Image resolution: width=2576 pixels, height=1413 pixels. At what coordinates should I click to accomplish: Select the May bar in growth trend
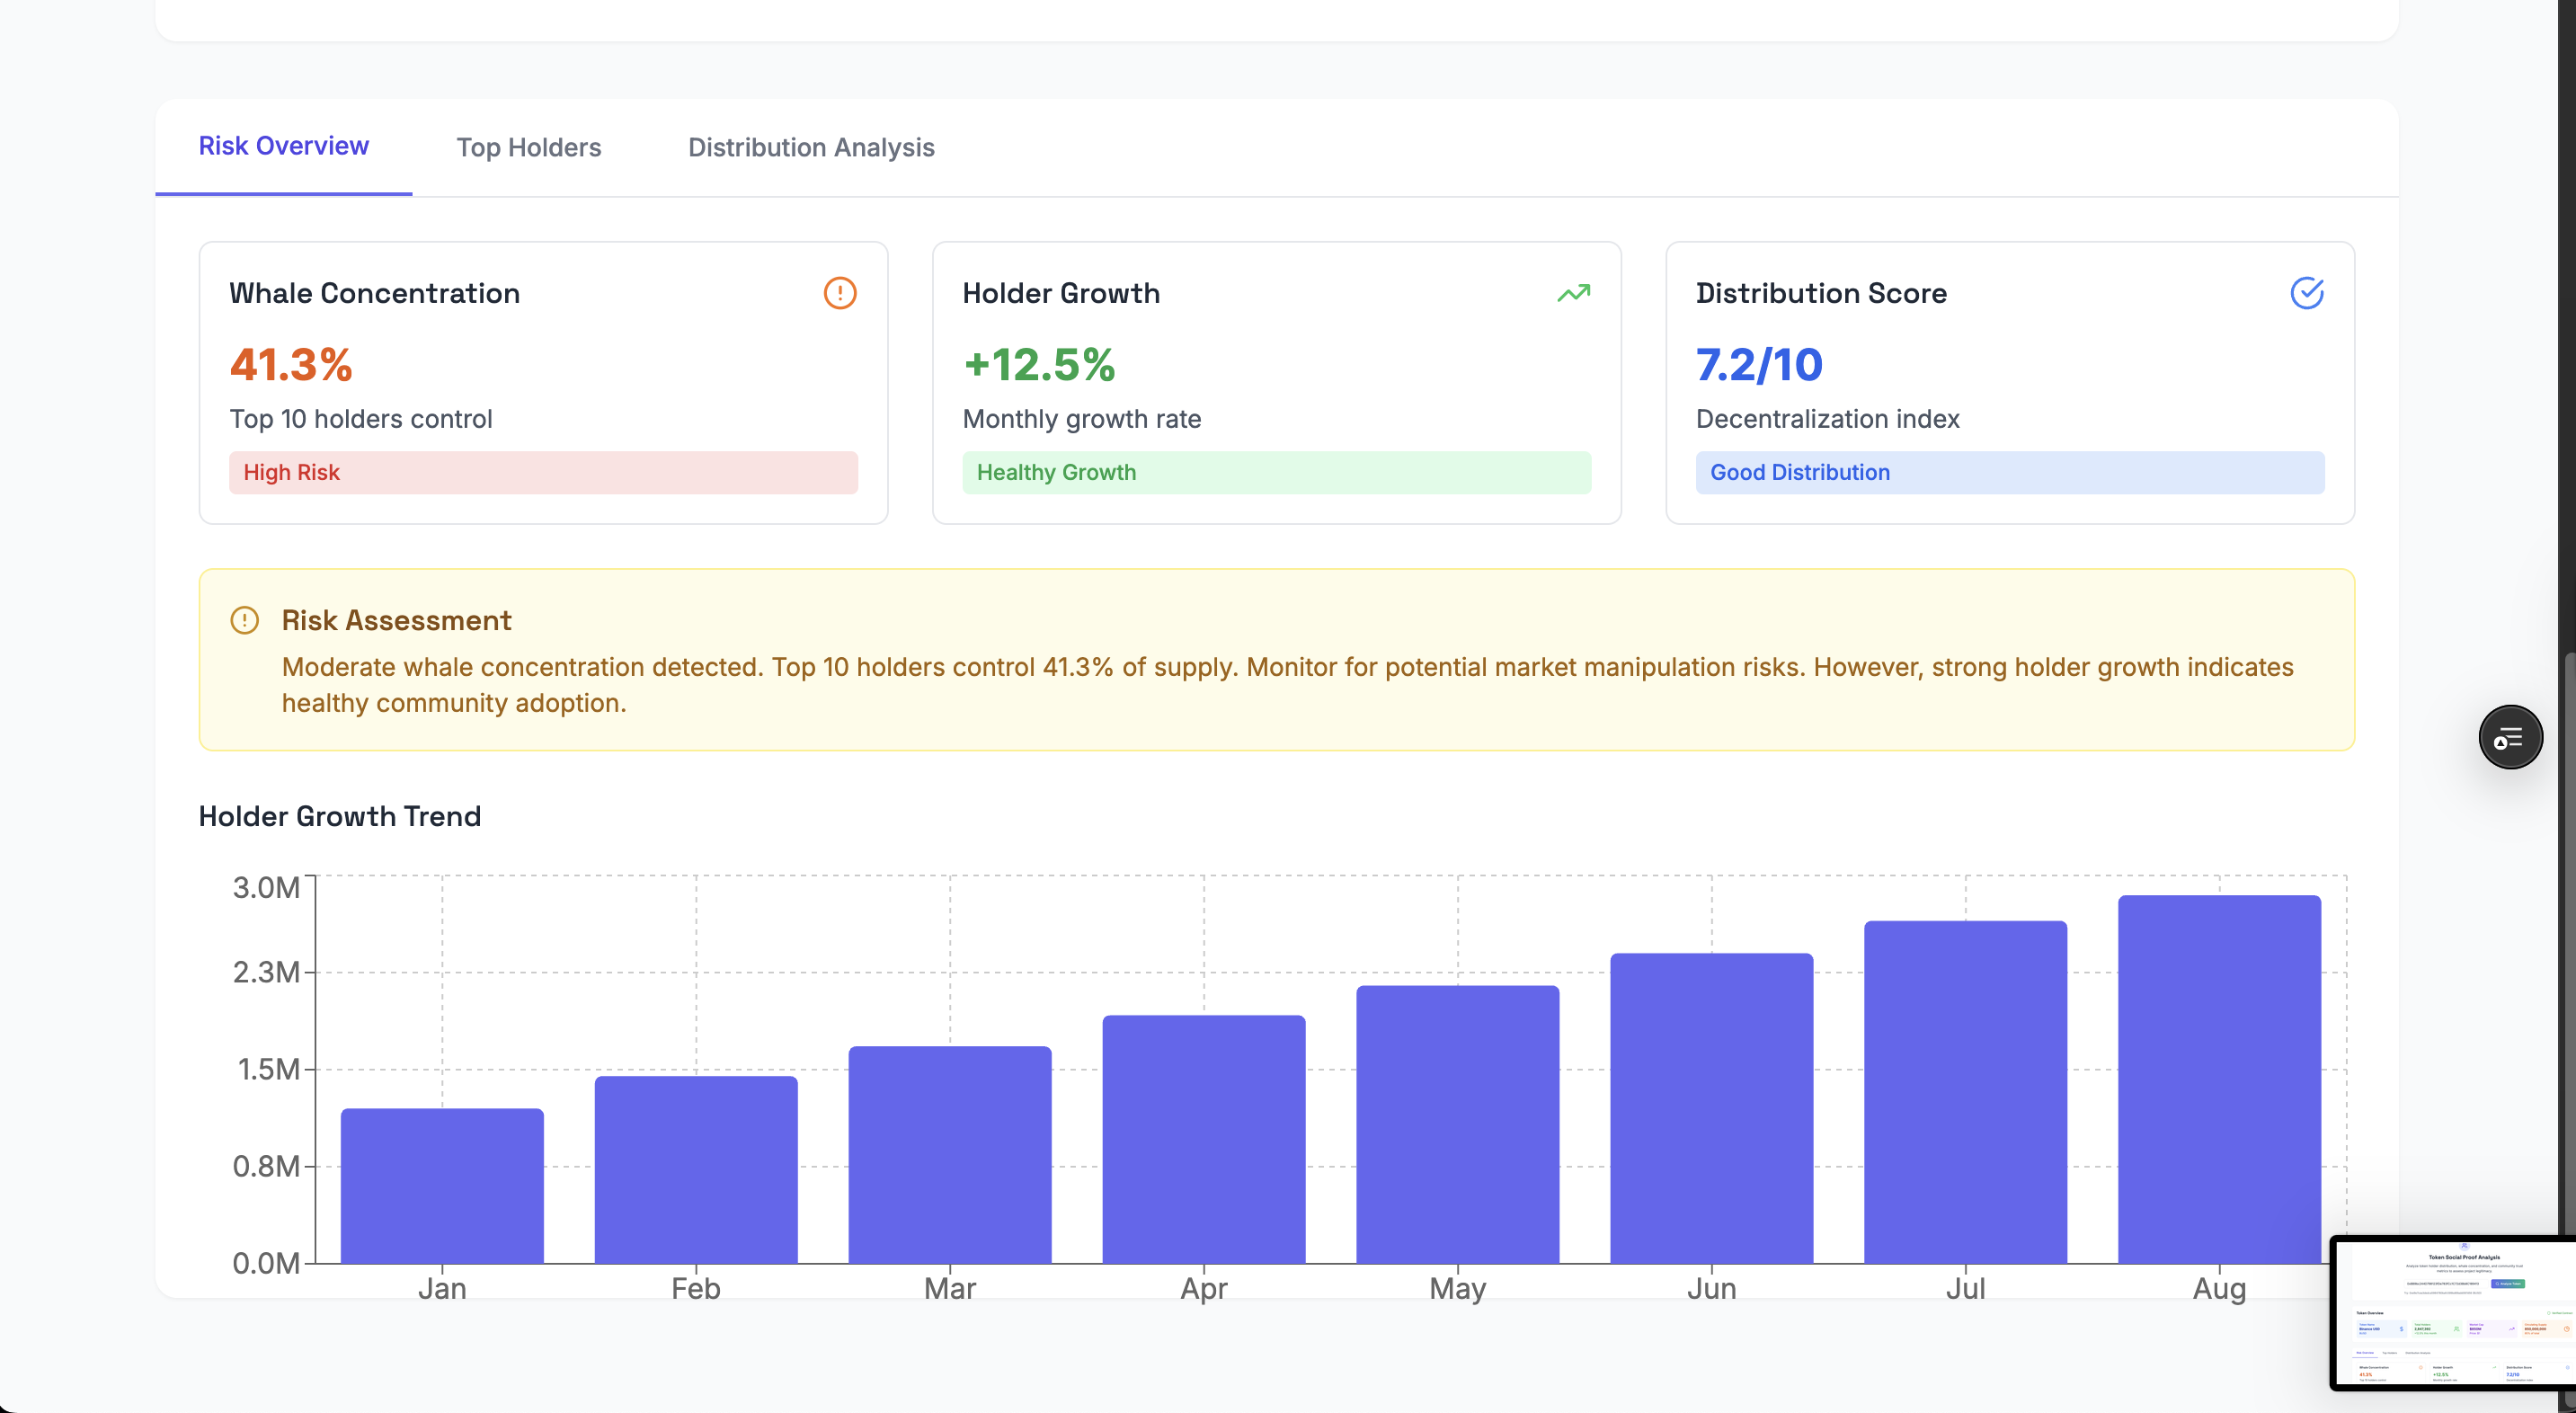1457,1125
